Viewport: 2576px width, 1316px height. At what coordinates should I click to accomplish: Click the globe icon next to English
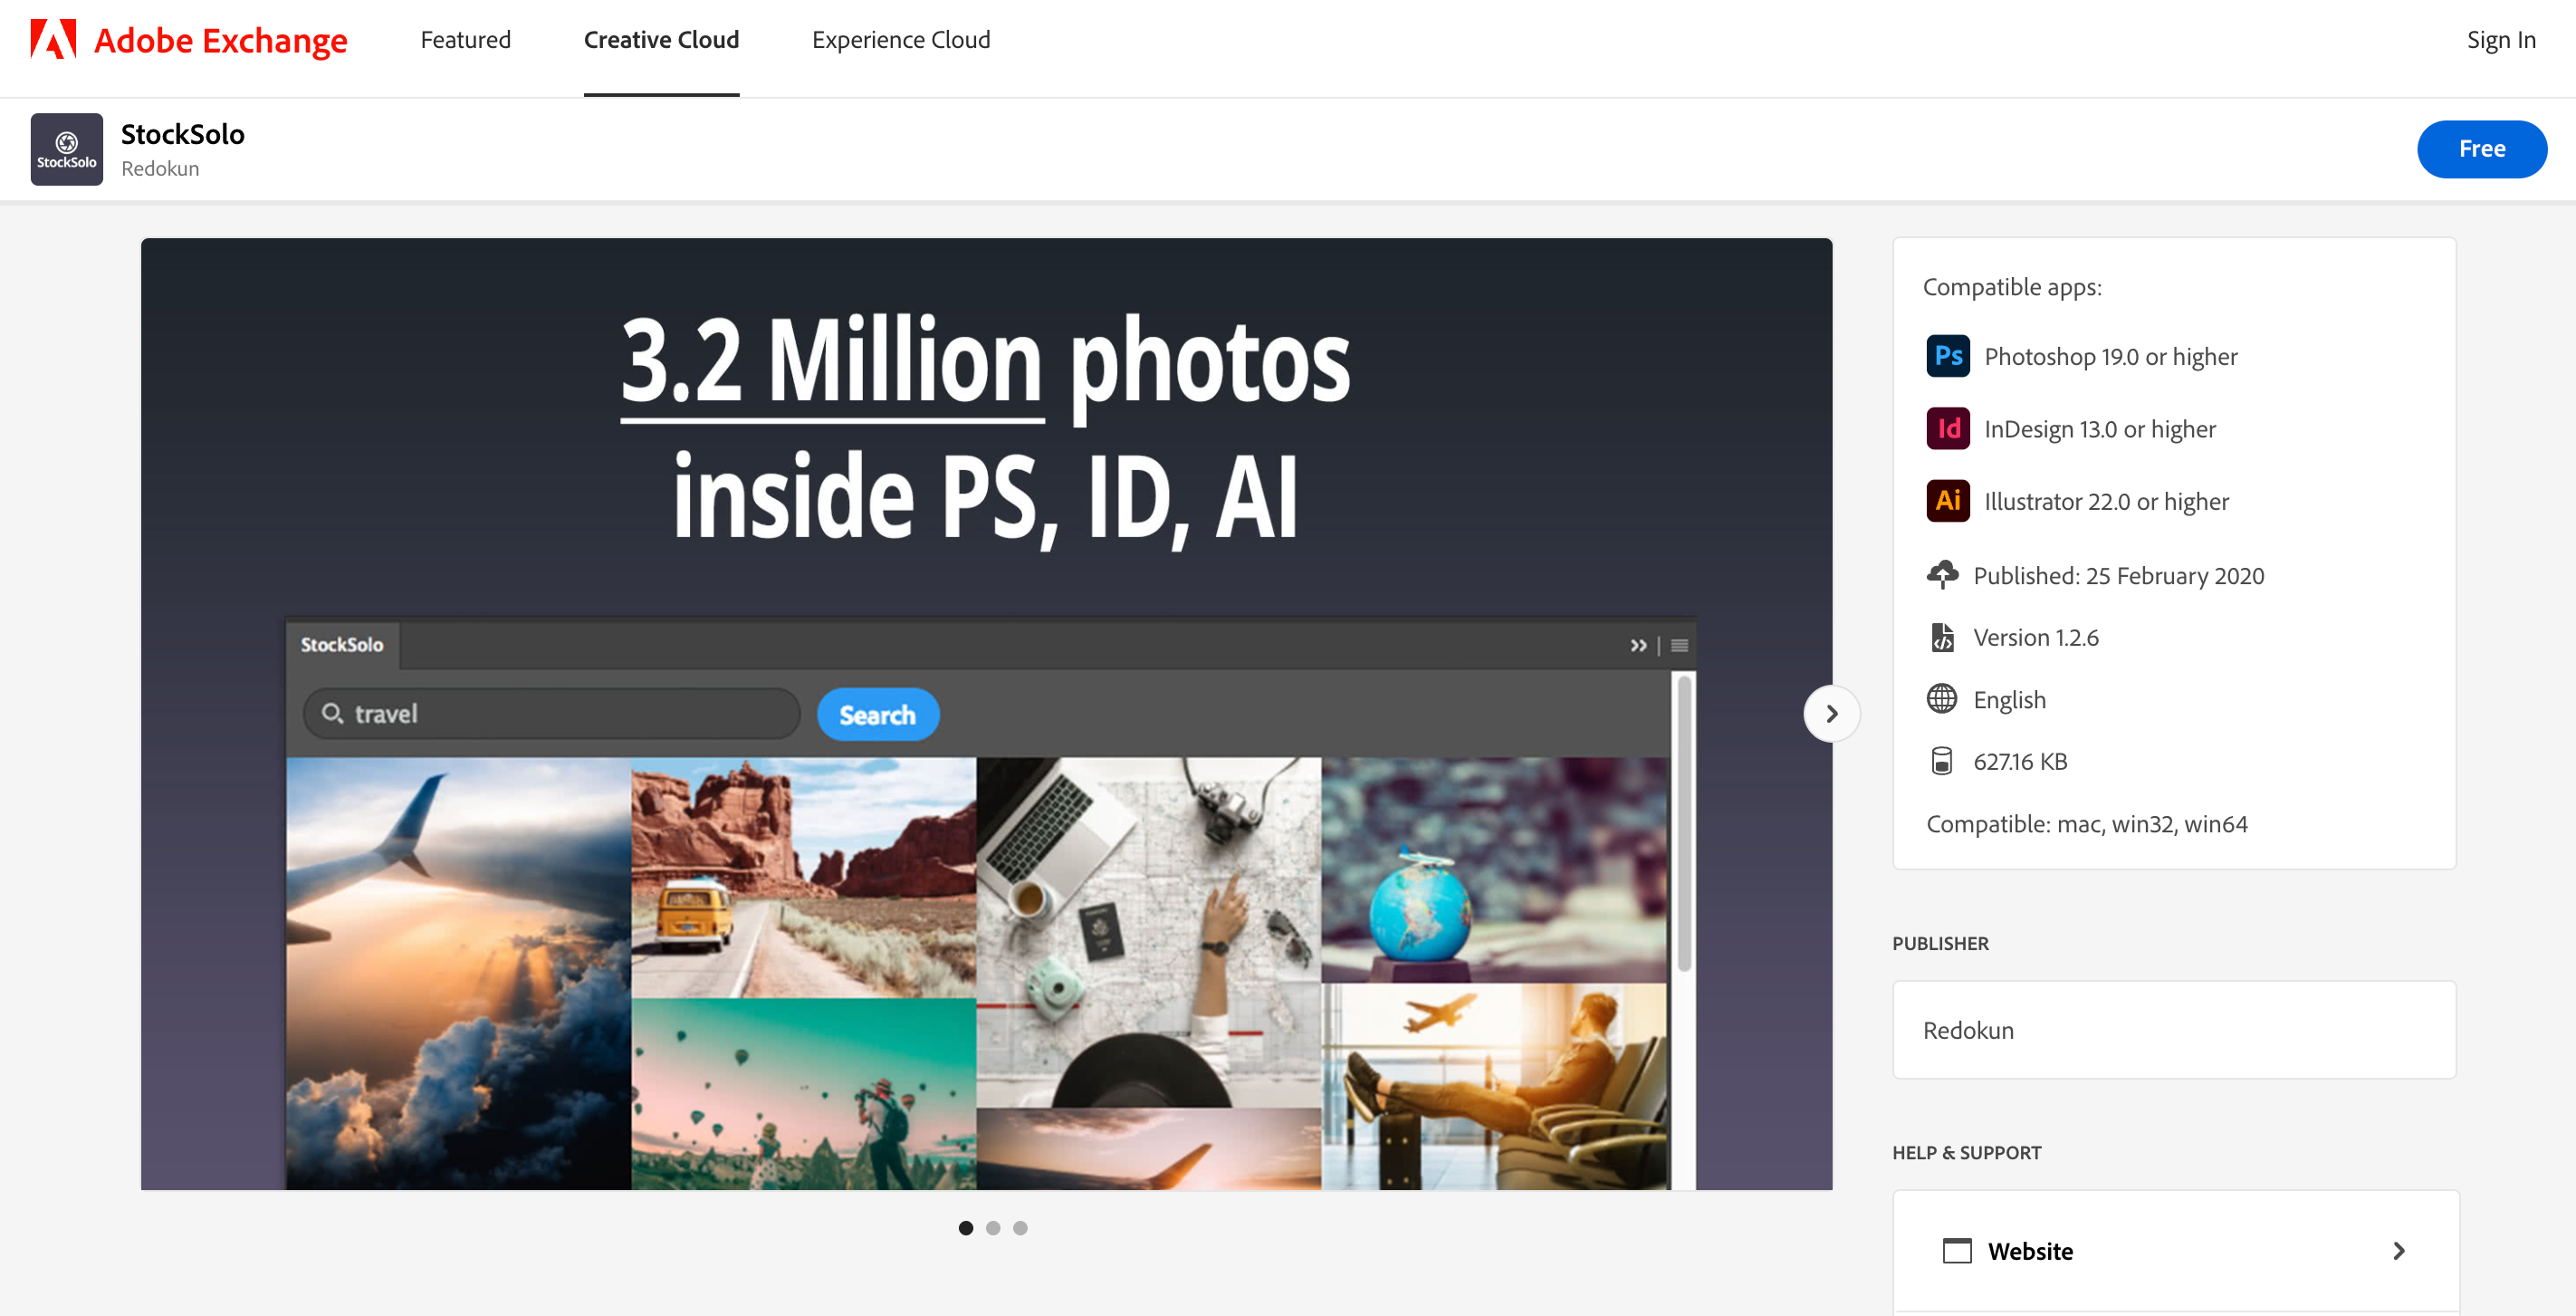pos(1941,699)
